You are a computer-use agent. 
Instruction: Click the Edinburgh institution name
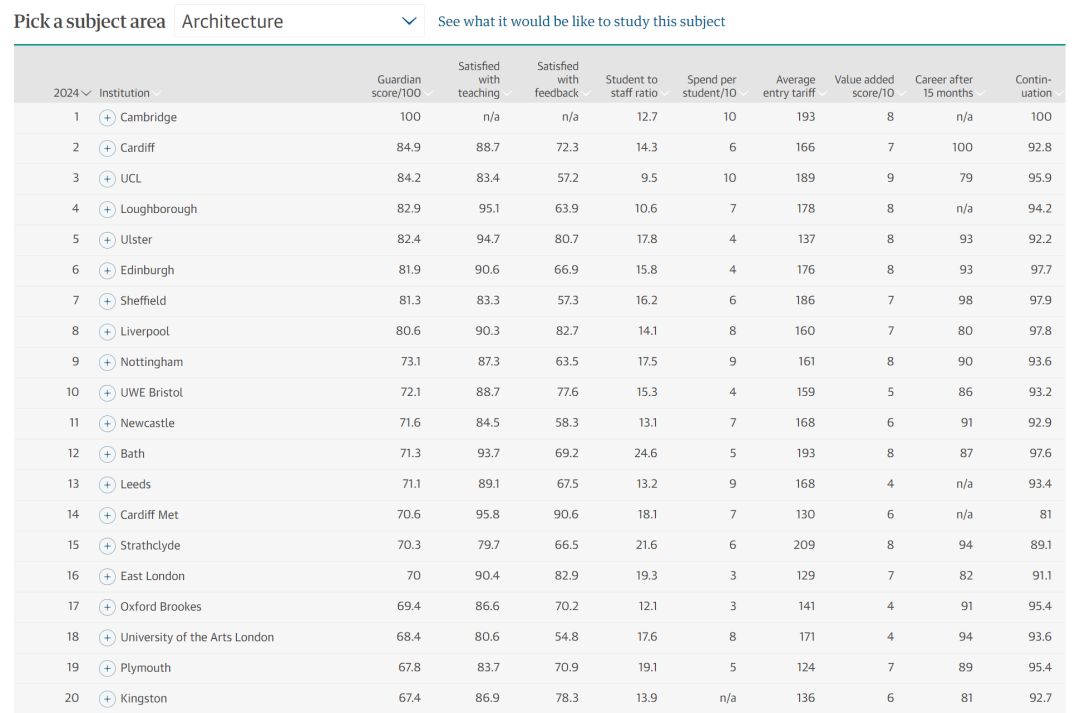coord(147,270)
